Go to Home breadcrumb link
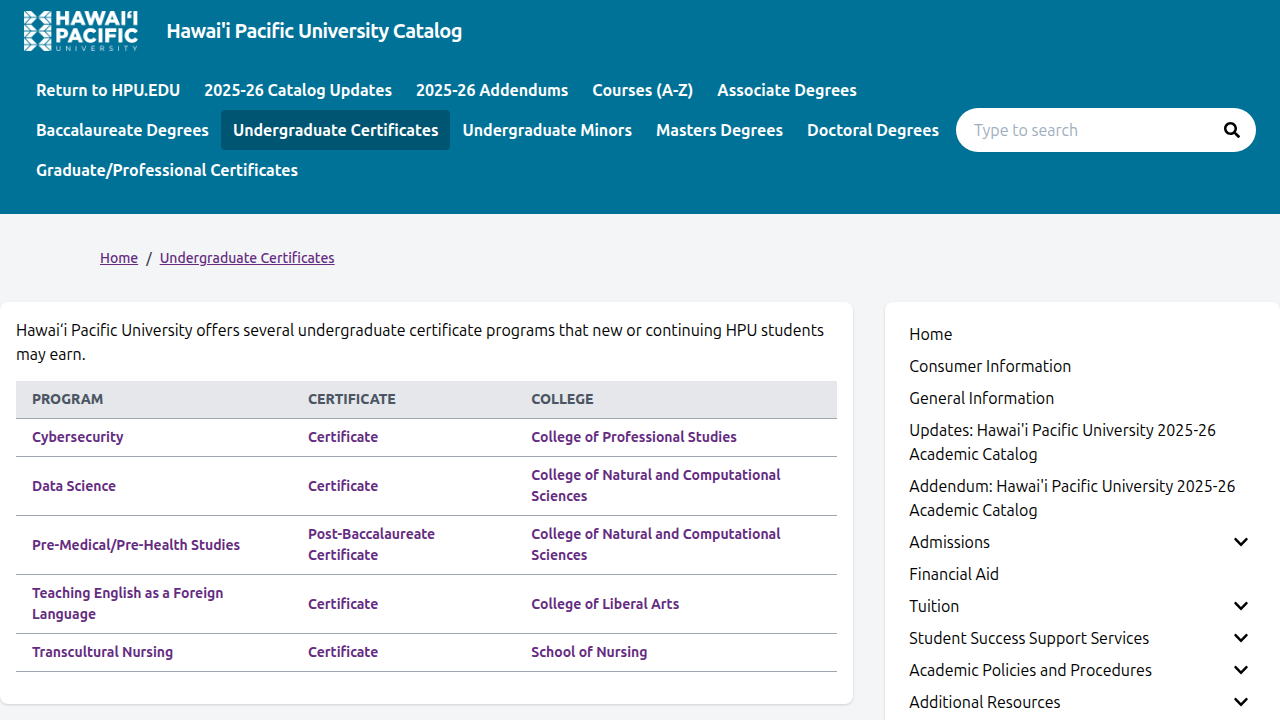The width and height of the screenshot is (1280, 720). [x=119, y=258]
